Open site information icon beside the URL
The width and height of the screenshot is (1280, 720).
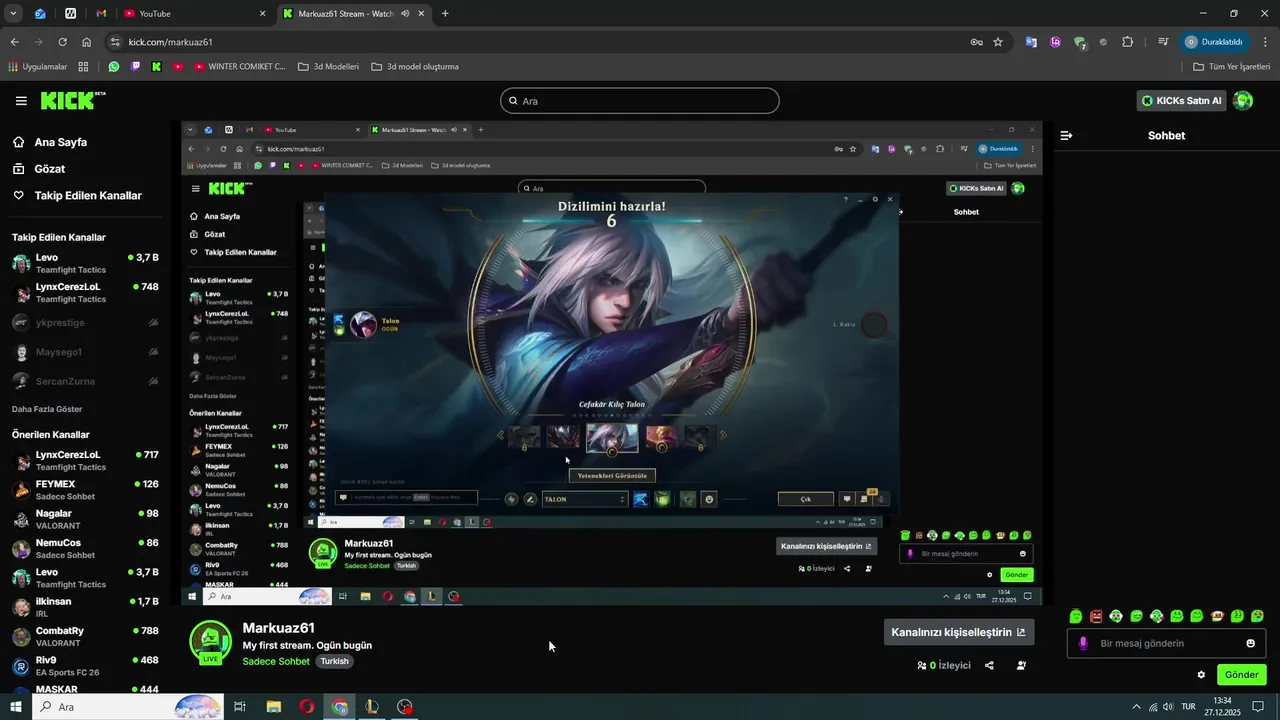point(115,42)
